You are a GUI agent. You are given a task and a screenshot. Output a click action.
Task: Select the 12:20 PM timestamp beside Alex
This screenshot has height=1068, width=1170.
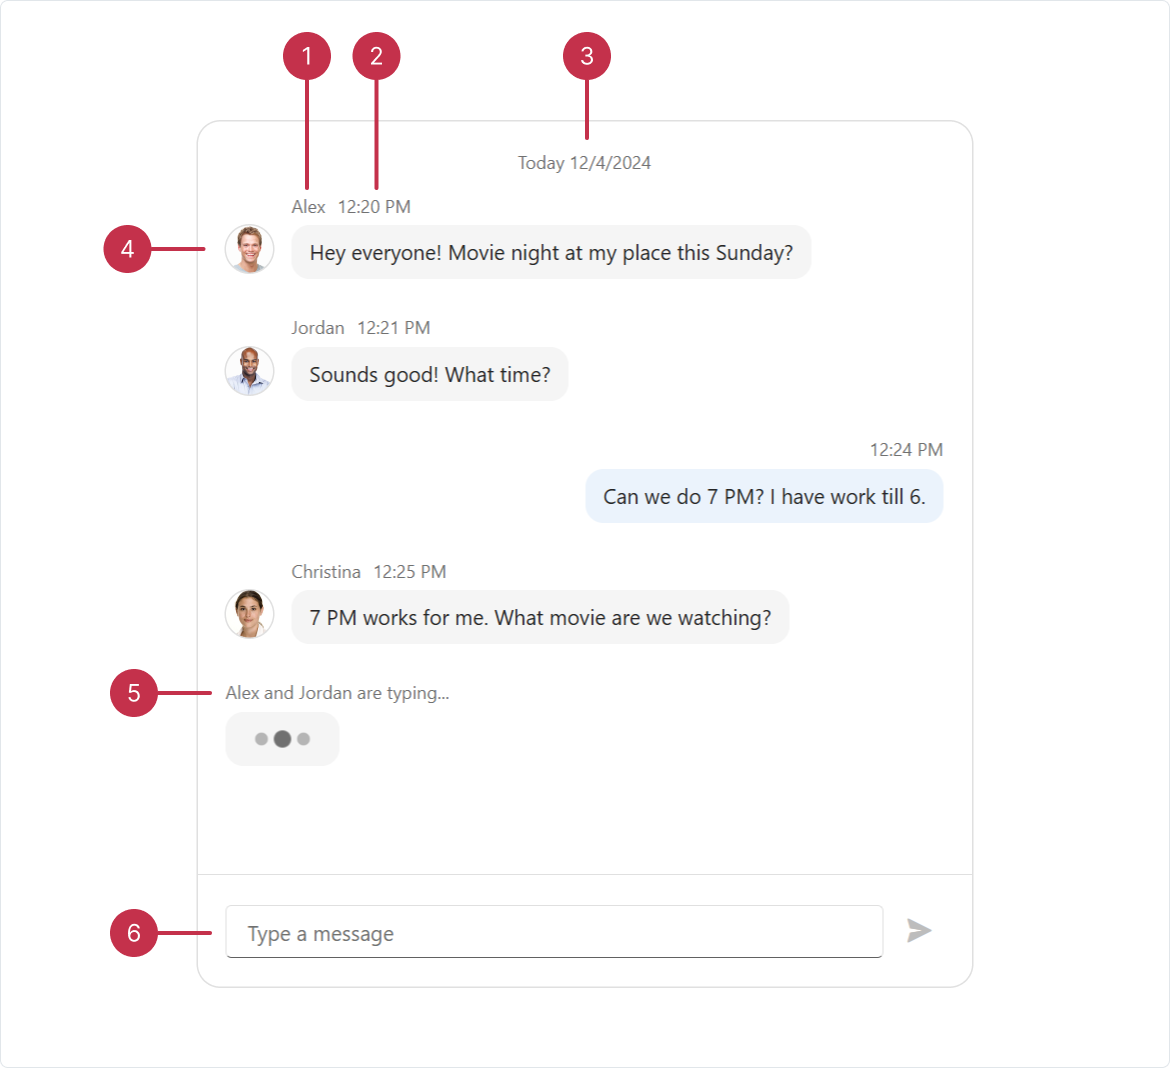point(374,206)
